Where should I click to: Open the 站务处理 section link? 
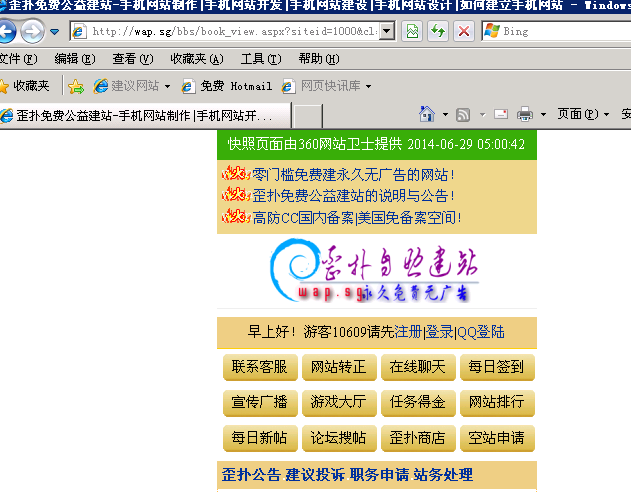click(x=443, y=475)
